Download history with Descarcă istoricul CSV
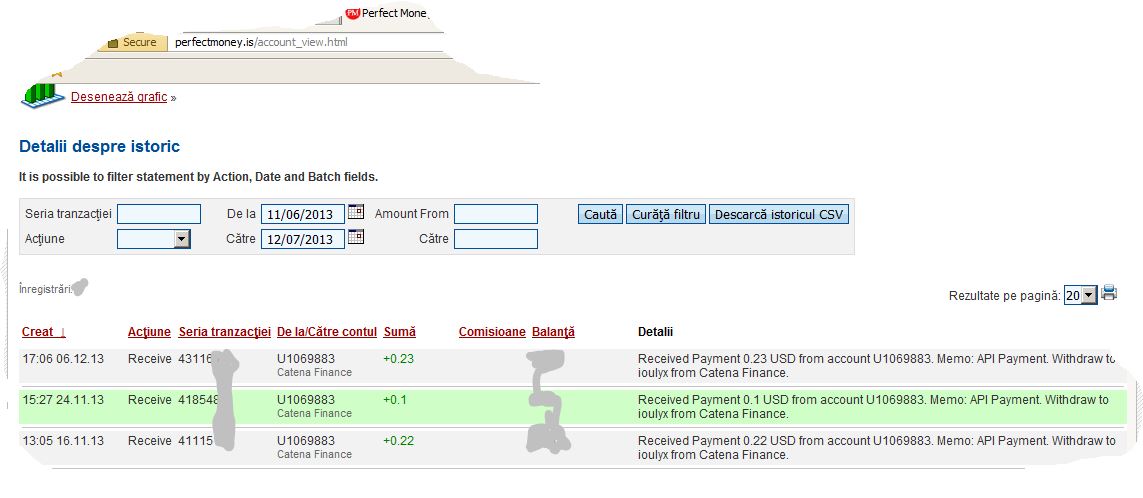The image size is (1143, 498). point(779,214)
